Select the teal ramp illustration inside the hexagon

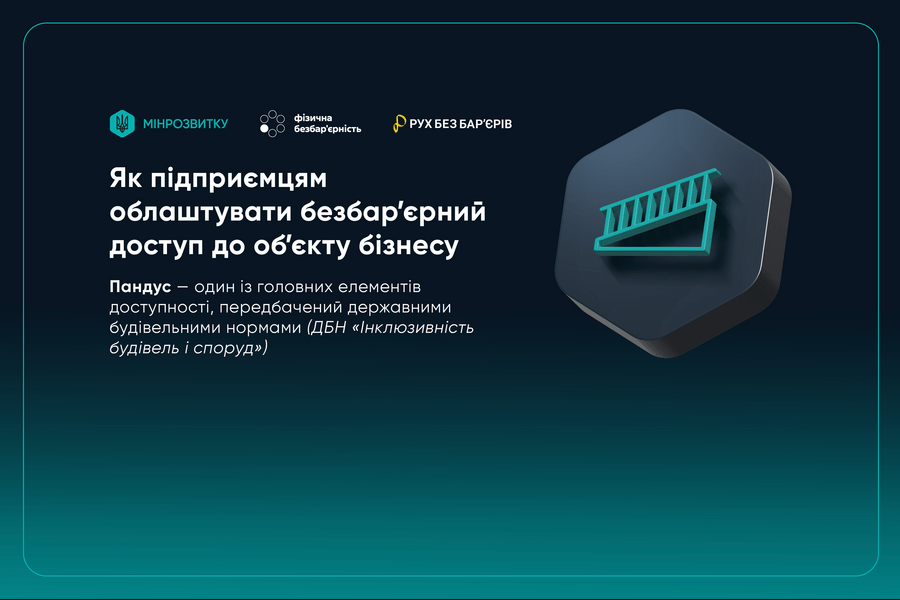coord(660,215)
